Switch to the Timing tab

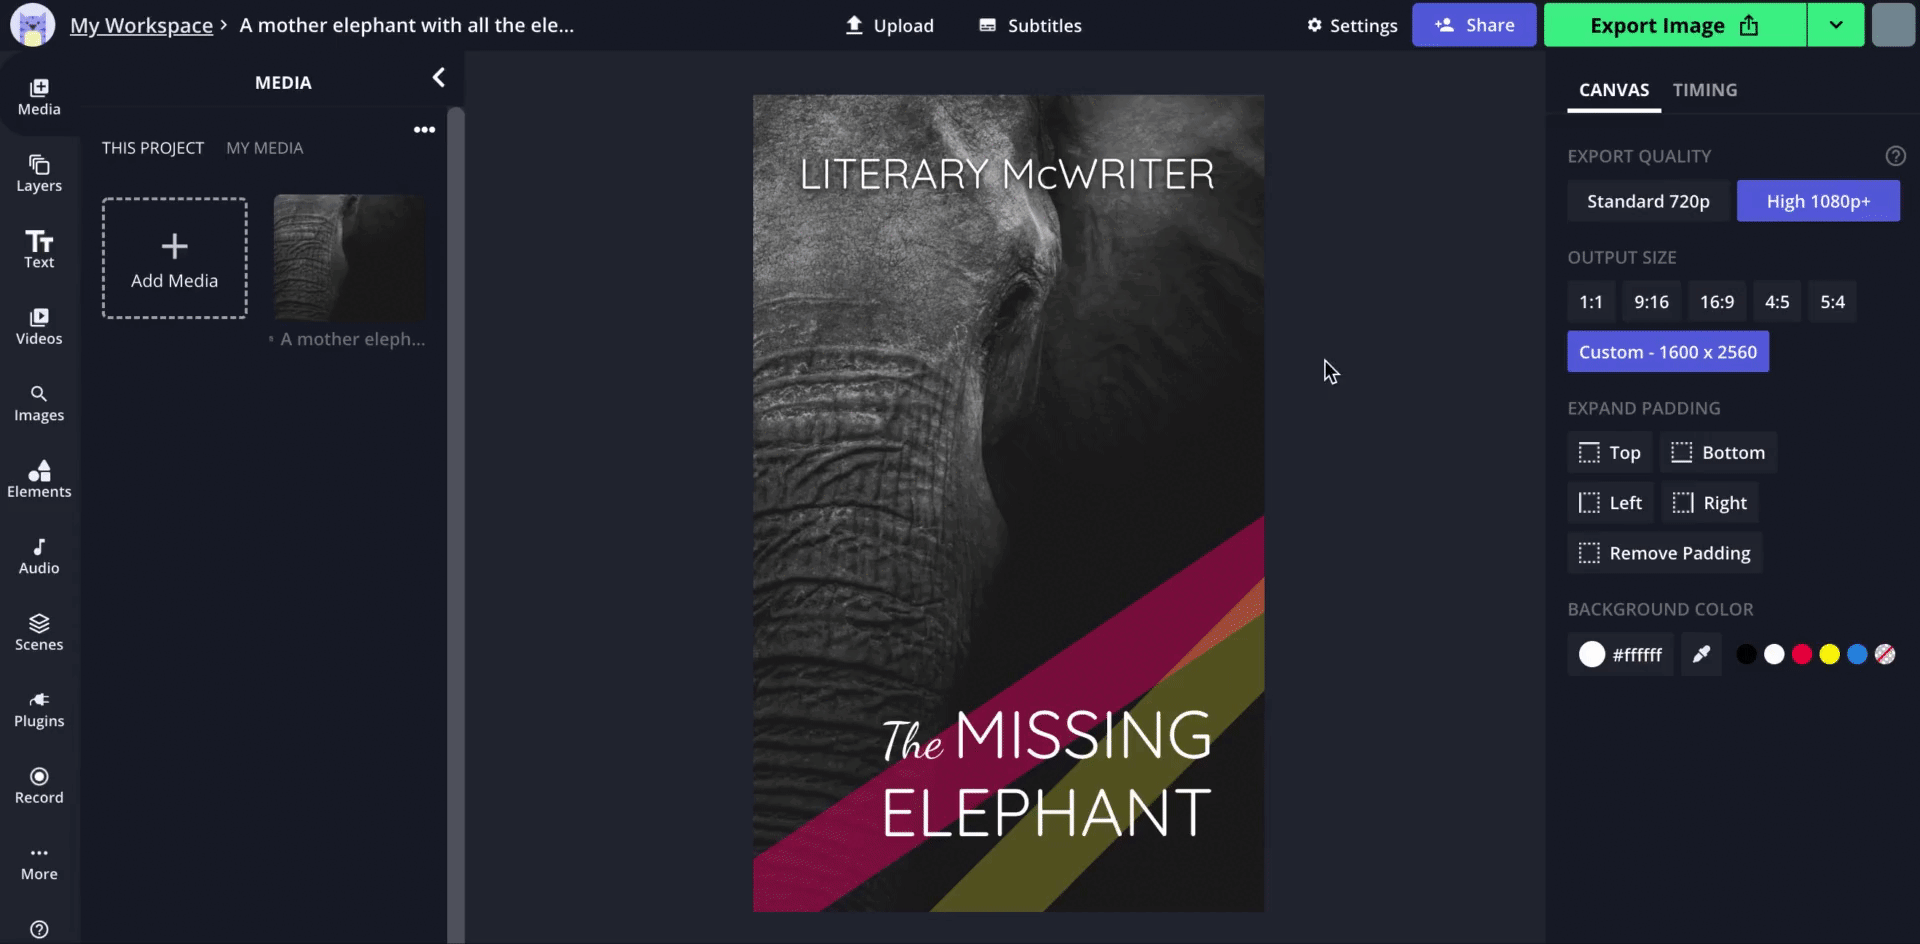[1704, 90]
